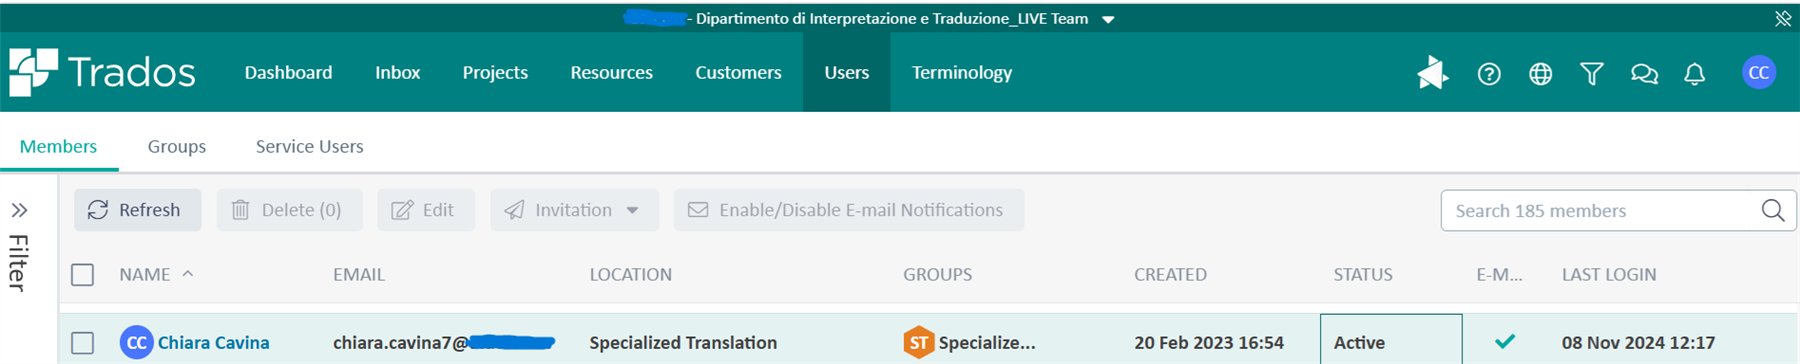Open the help question mark icon
The image size is (1800, 364).
tap(1489, 74)
